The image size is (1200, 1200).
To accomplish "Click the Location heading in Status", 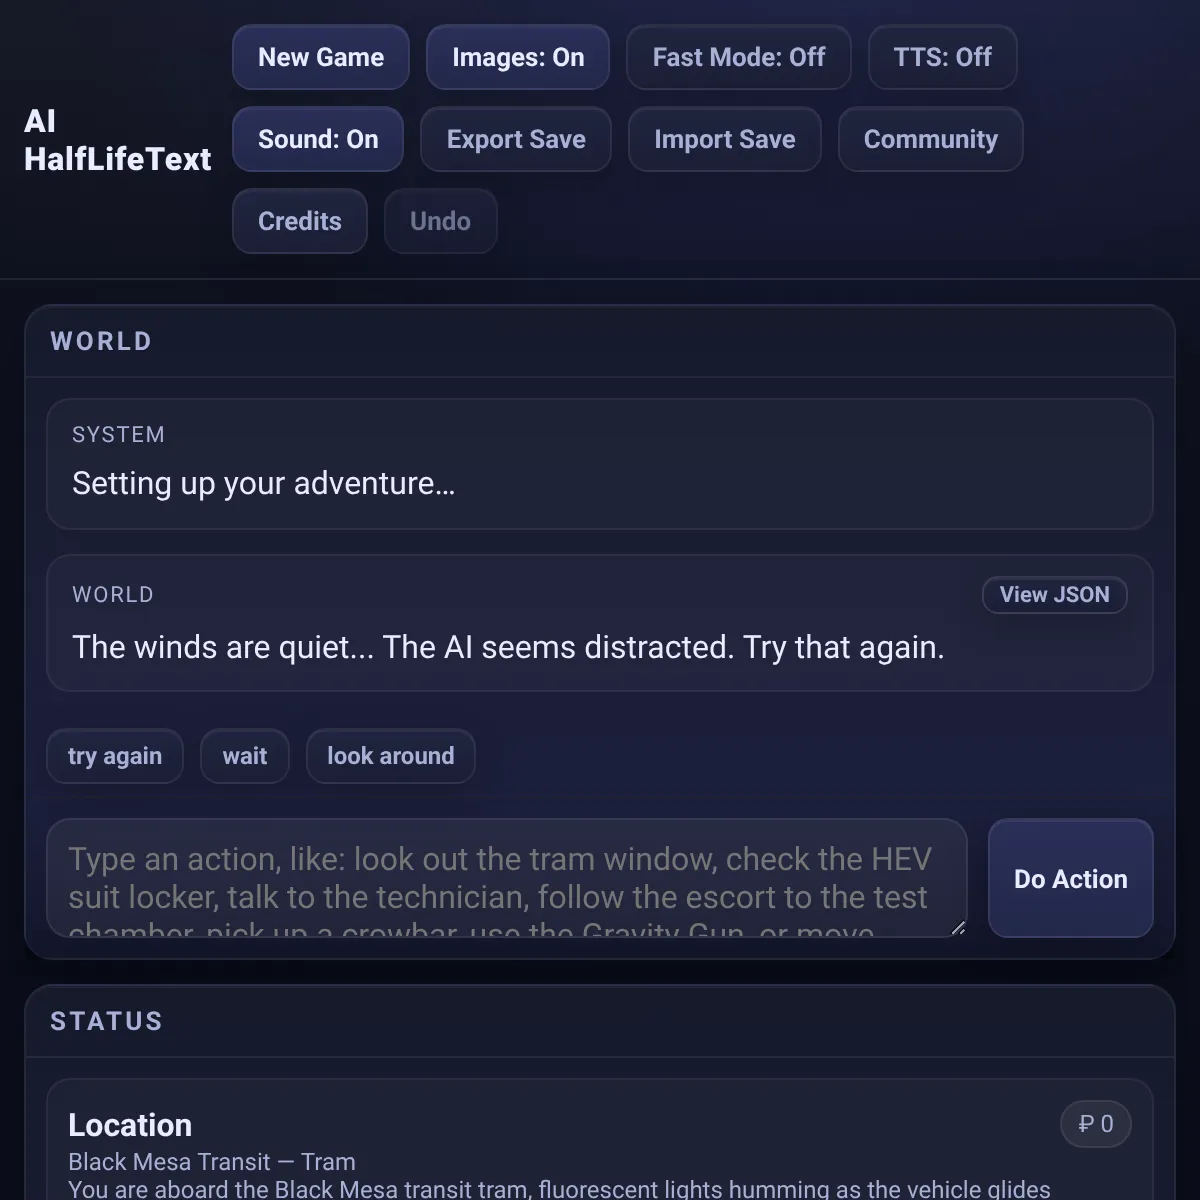I will 130,1125.
